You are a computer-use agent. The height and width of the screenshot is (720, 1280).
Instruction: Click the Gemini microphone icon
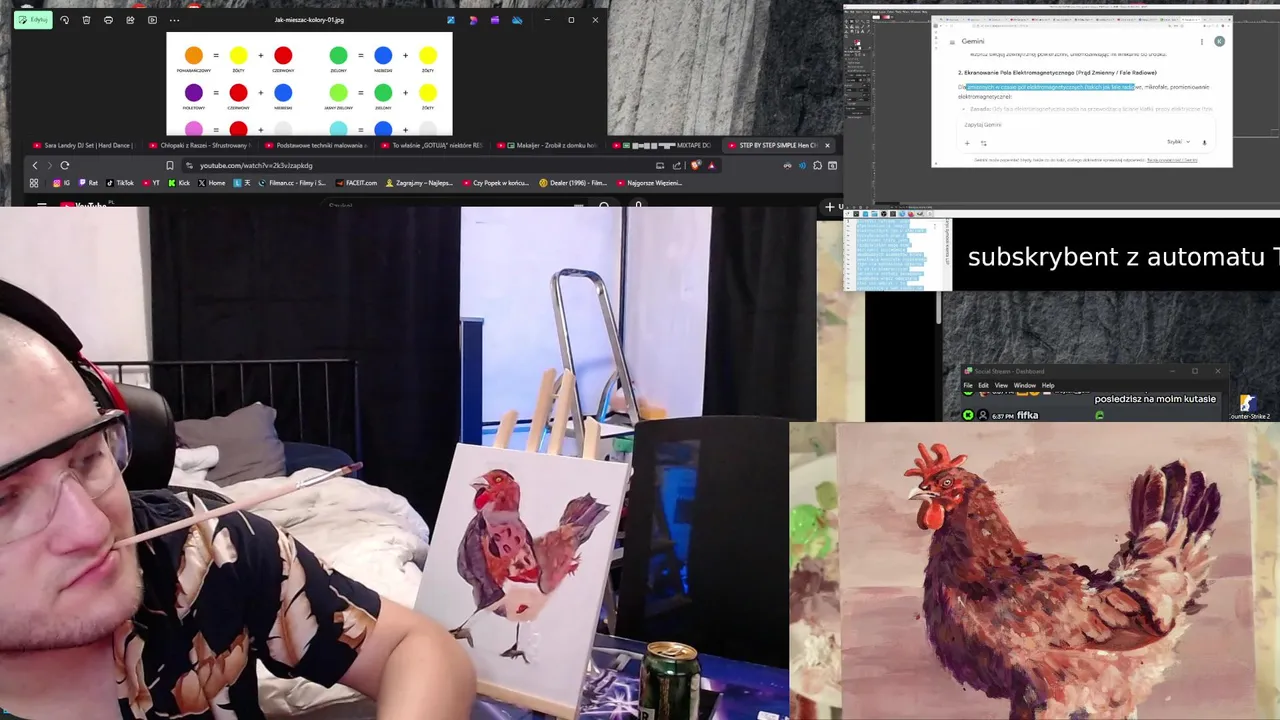1204,142
